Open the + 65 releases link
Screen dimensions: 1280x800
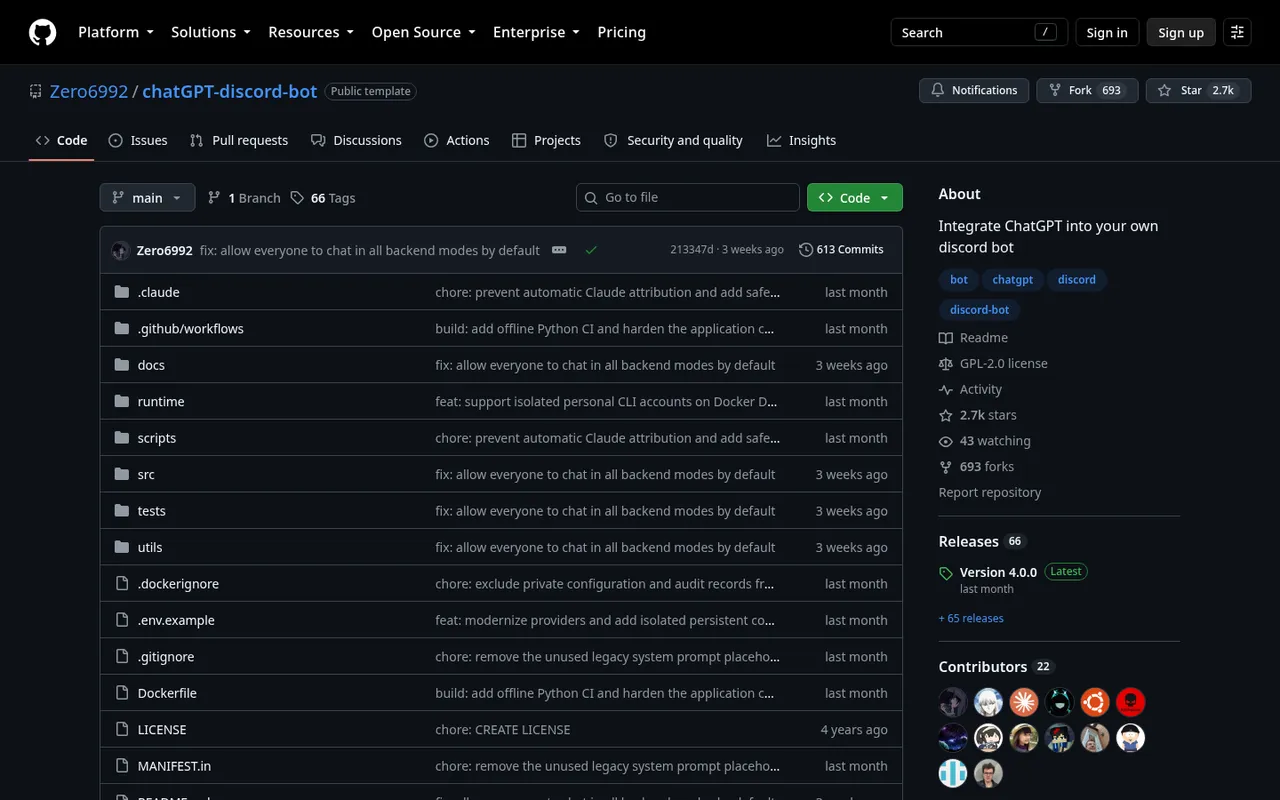[971, 618]
